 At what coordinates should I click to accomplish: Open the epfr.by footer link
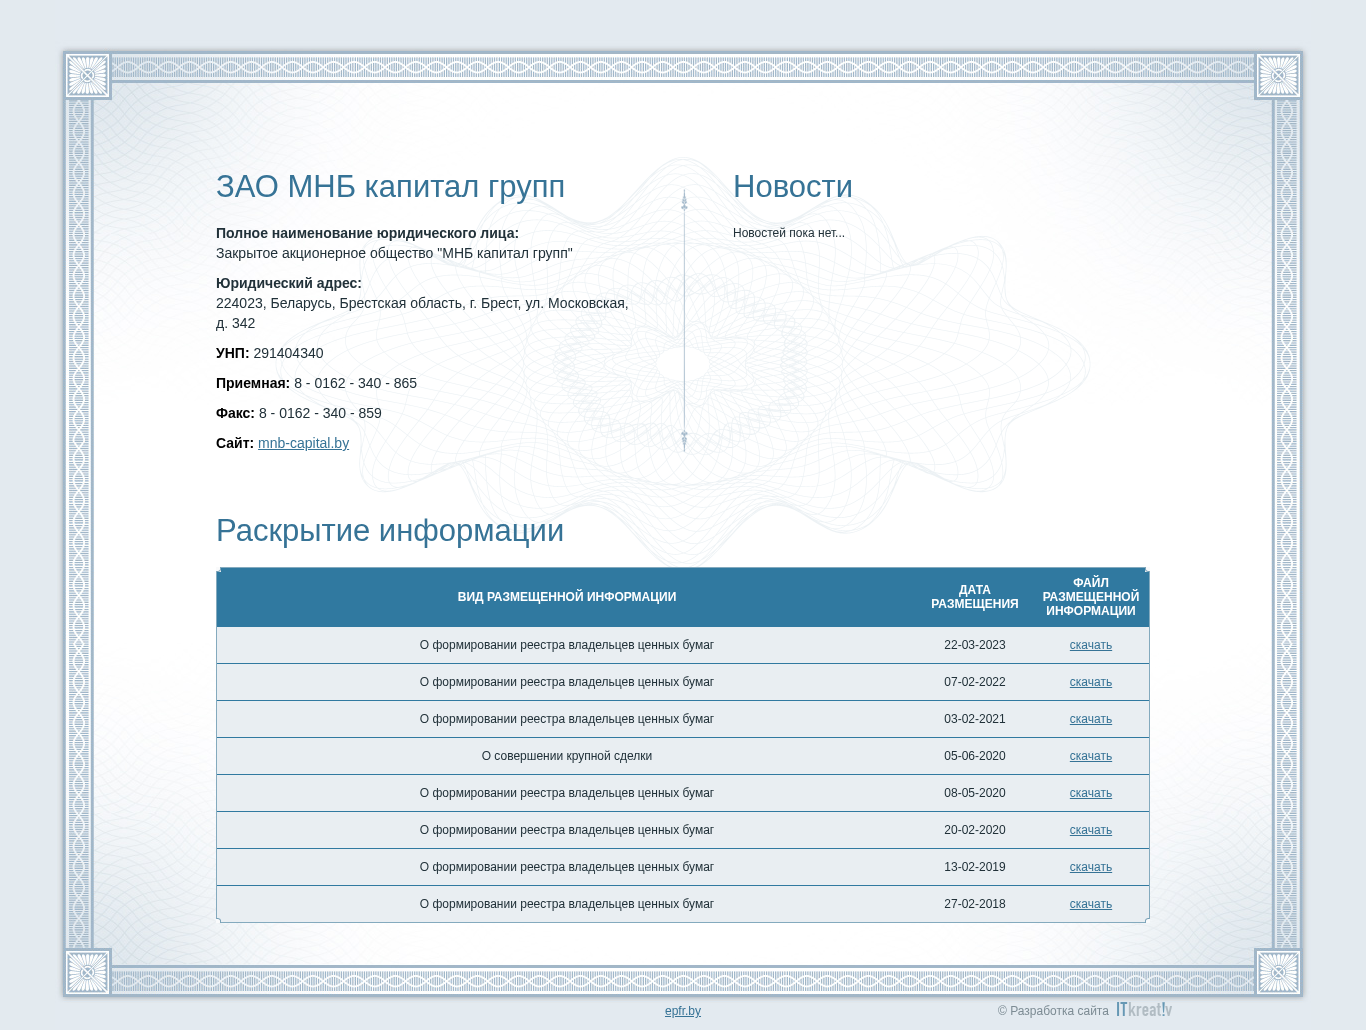click(x=683, y=1011)
